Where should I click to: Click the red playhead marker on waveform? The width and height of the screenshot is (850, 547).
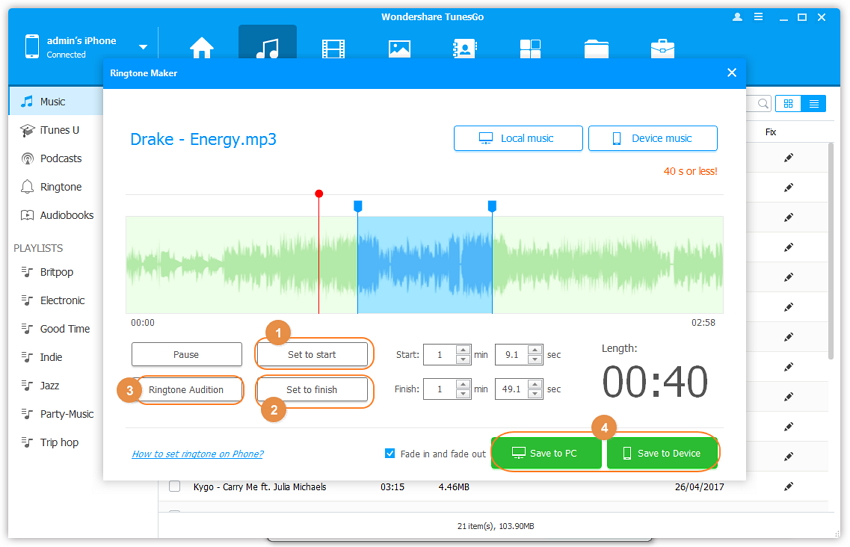tap(319, 193)
